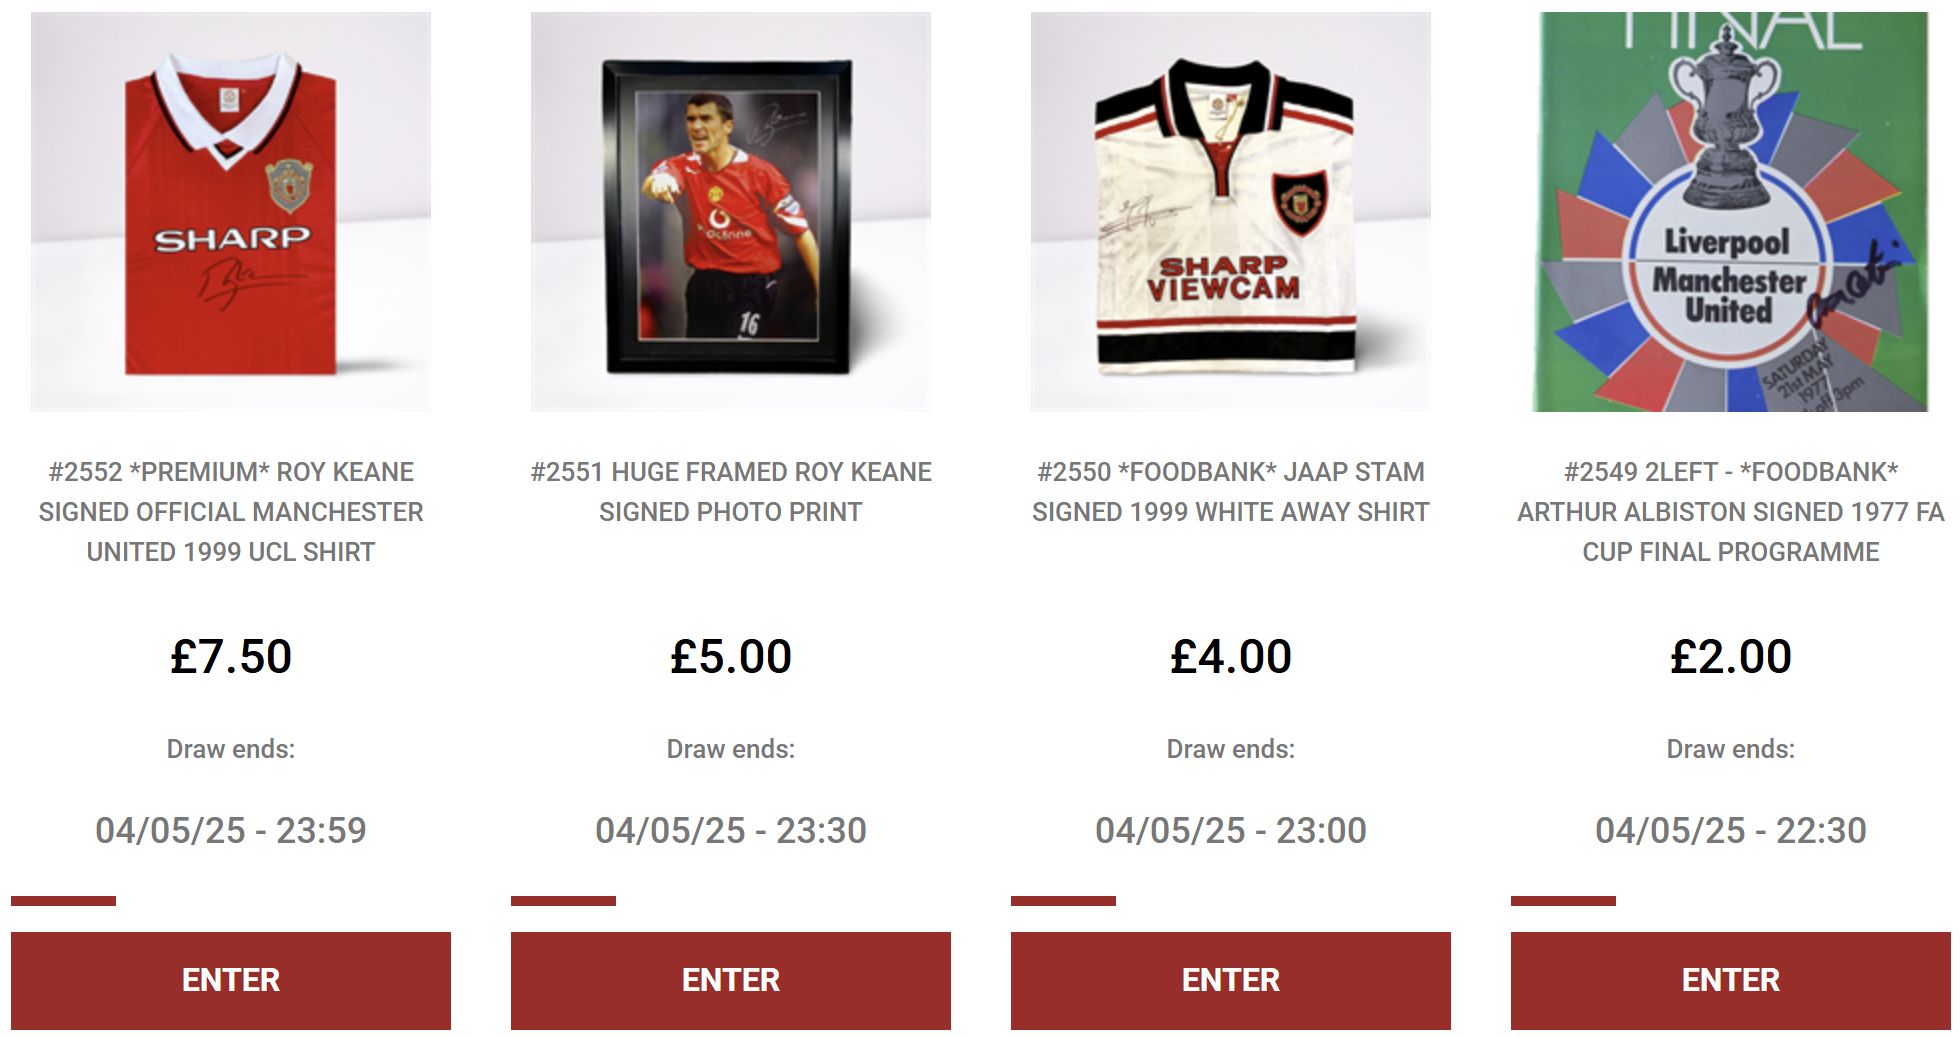Viewport: 1960px width, 1038px height.
Task: Select the £7.50 price of the UCL shirt
Action: [231, 657]
